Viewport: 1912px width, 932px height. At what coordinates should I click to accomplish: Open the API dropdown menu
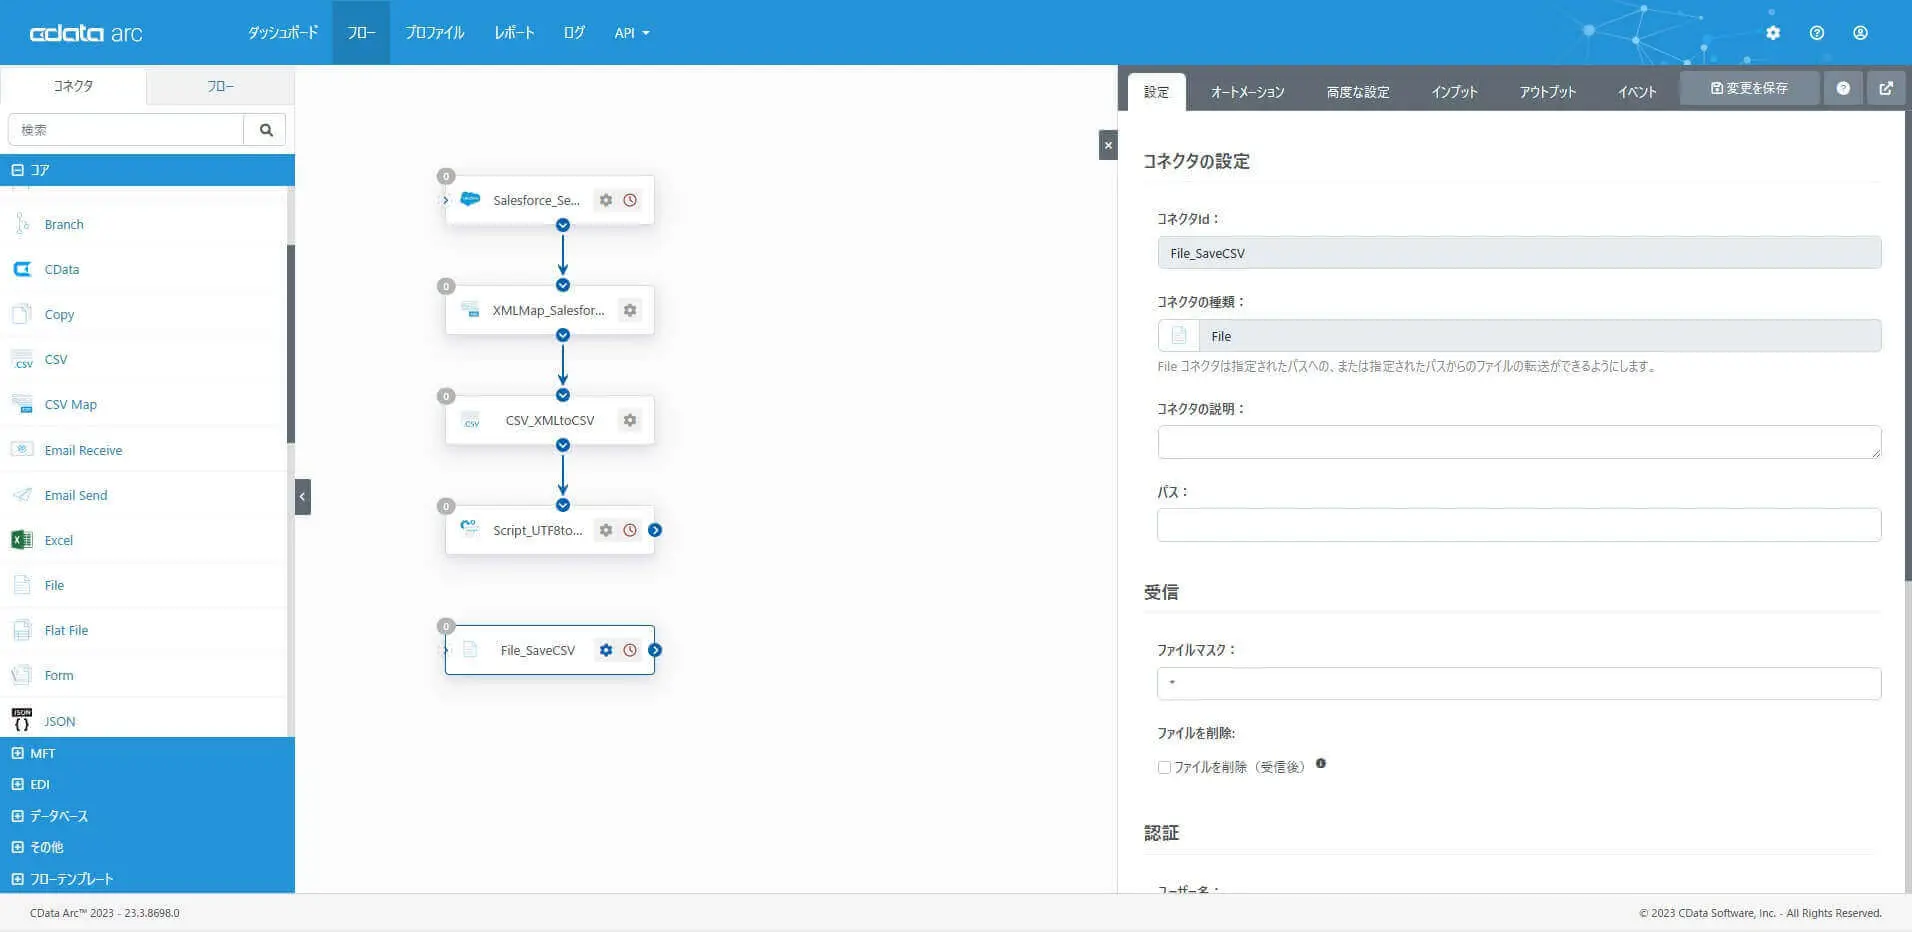point(632,33)
